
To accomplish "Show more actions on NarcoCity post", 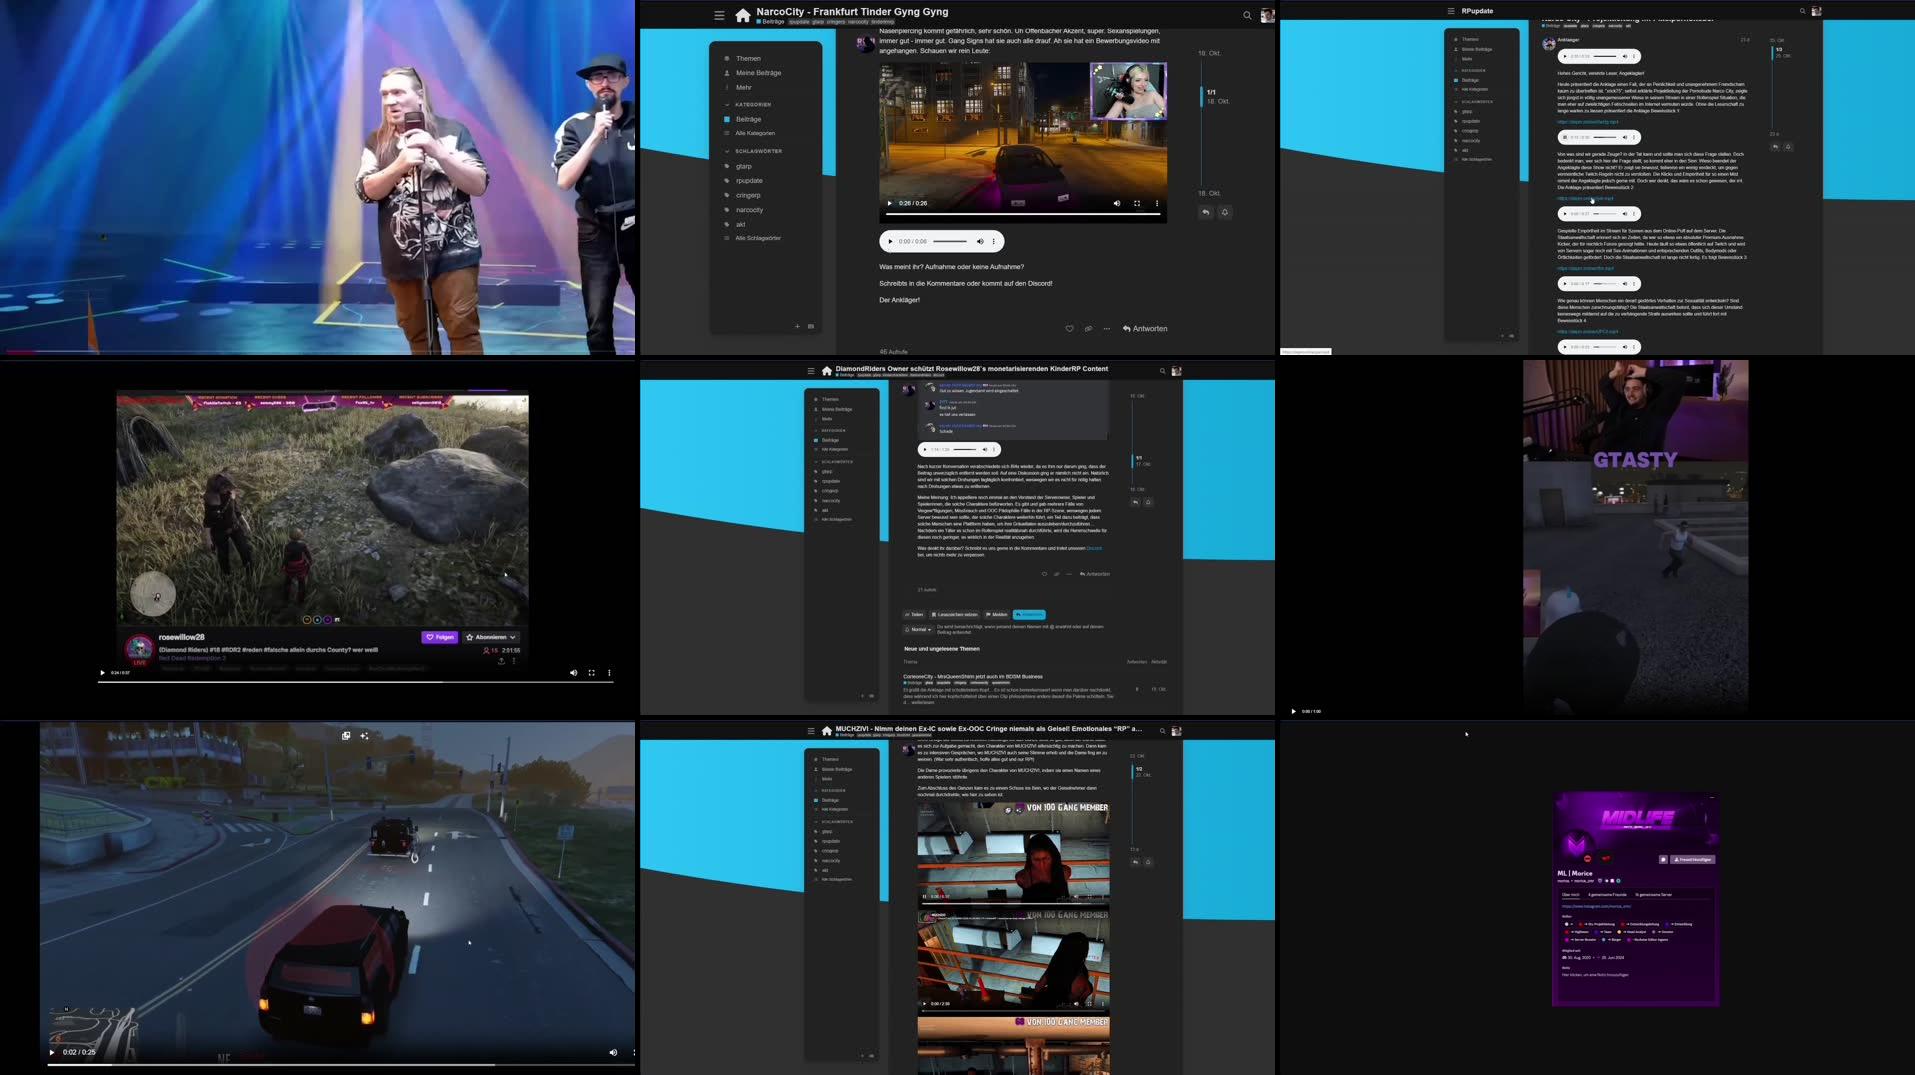I will [1106, 329].
